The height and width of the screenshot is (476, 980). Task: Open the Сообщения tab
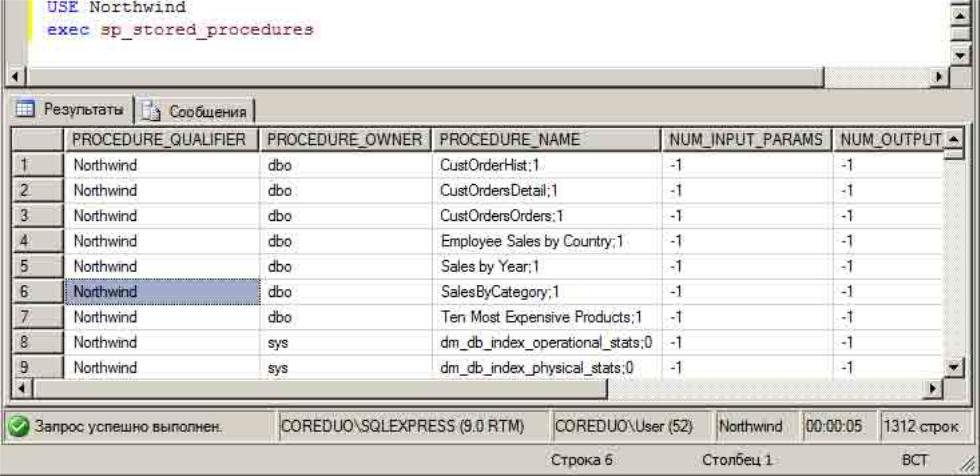[x=195, y=112]
